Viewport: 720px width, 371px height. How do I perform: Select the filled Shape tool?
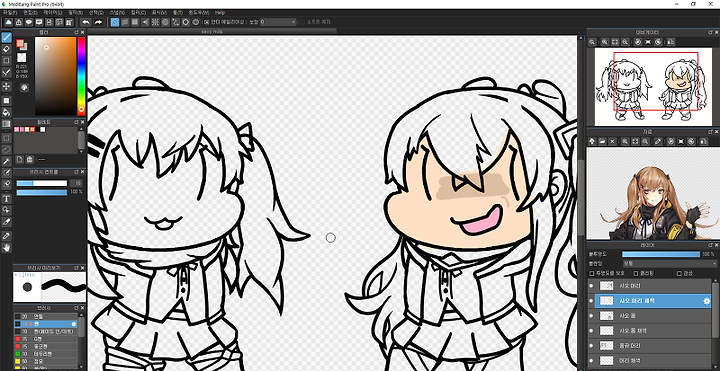click(6, 101)
